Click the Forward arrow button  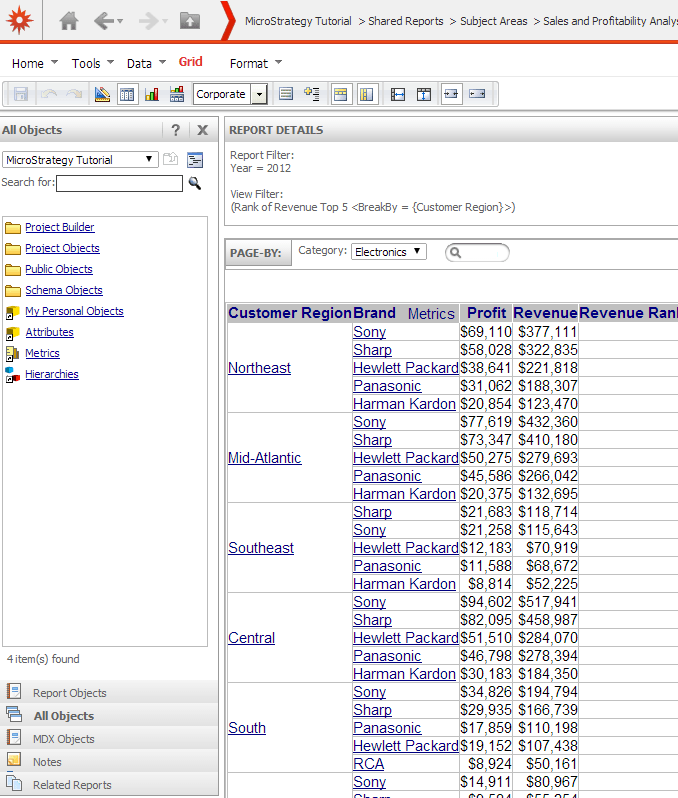pyautogui.click(x=148, y=21)
